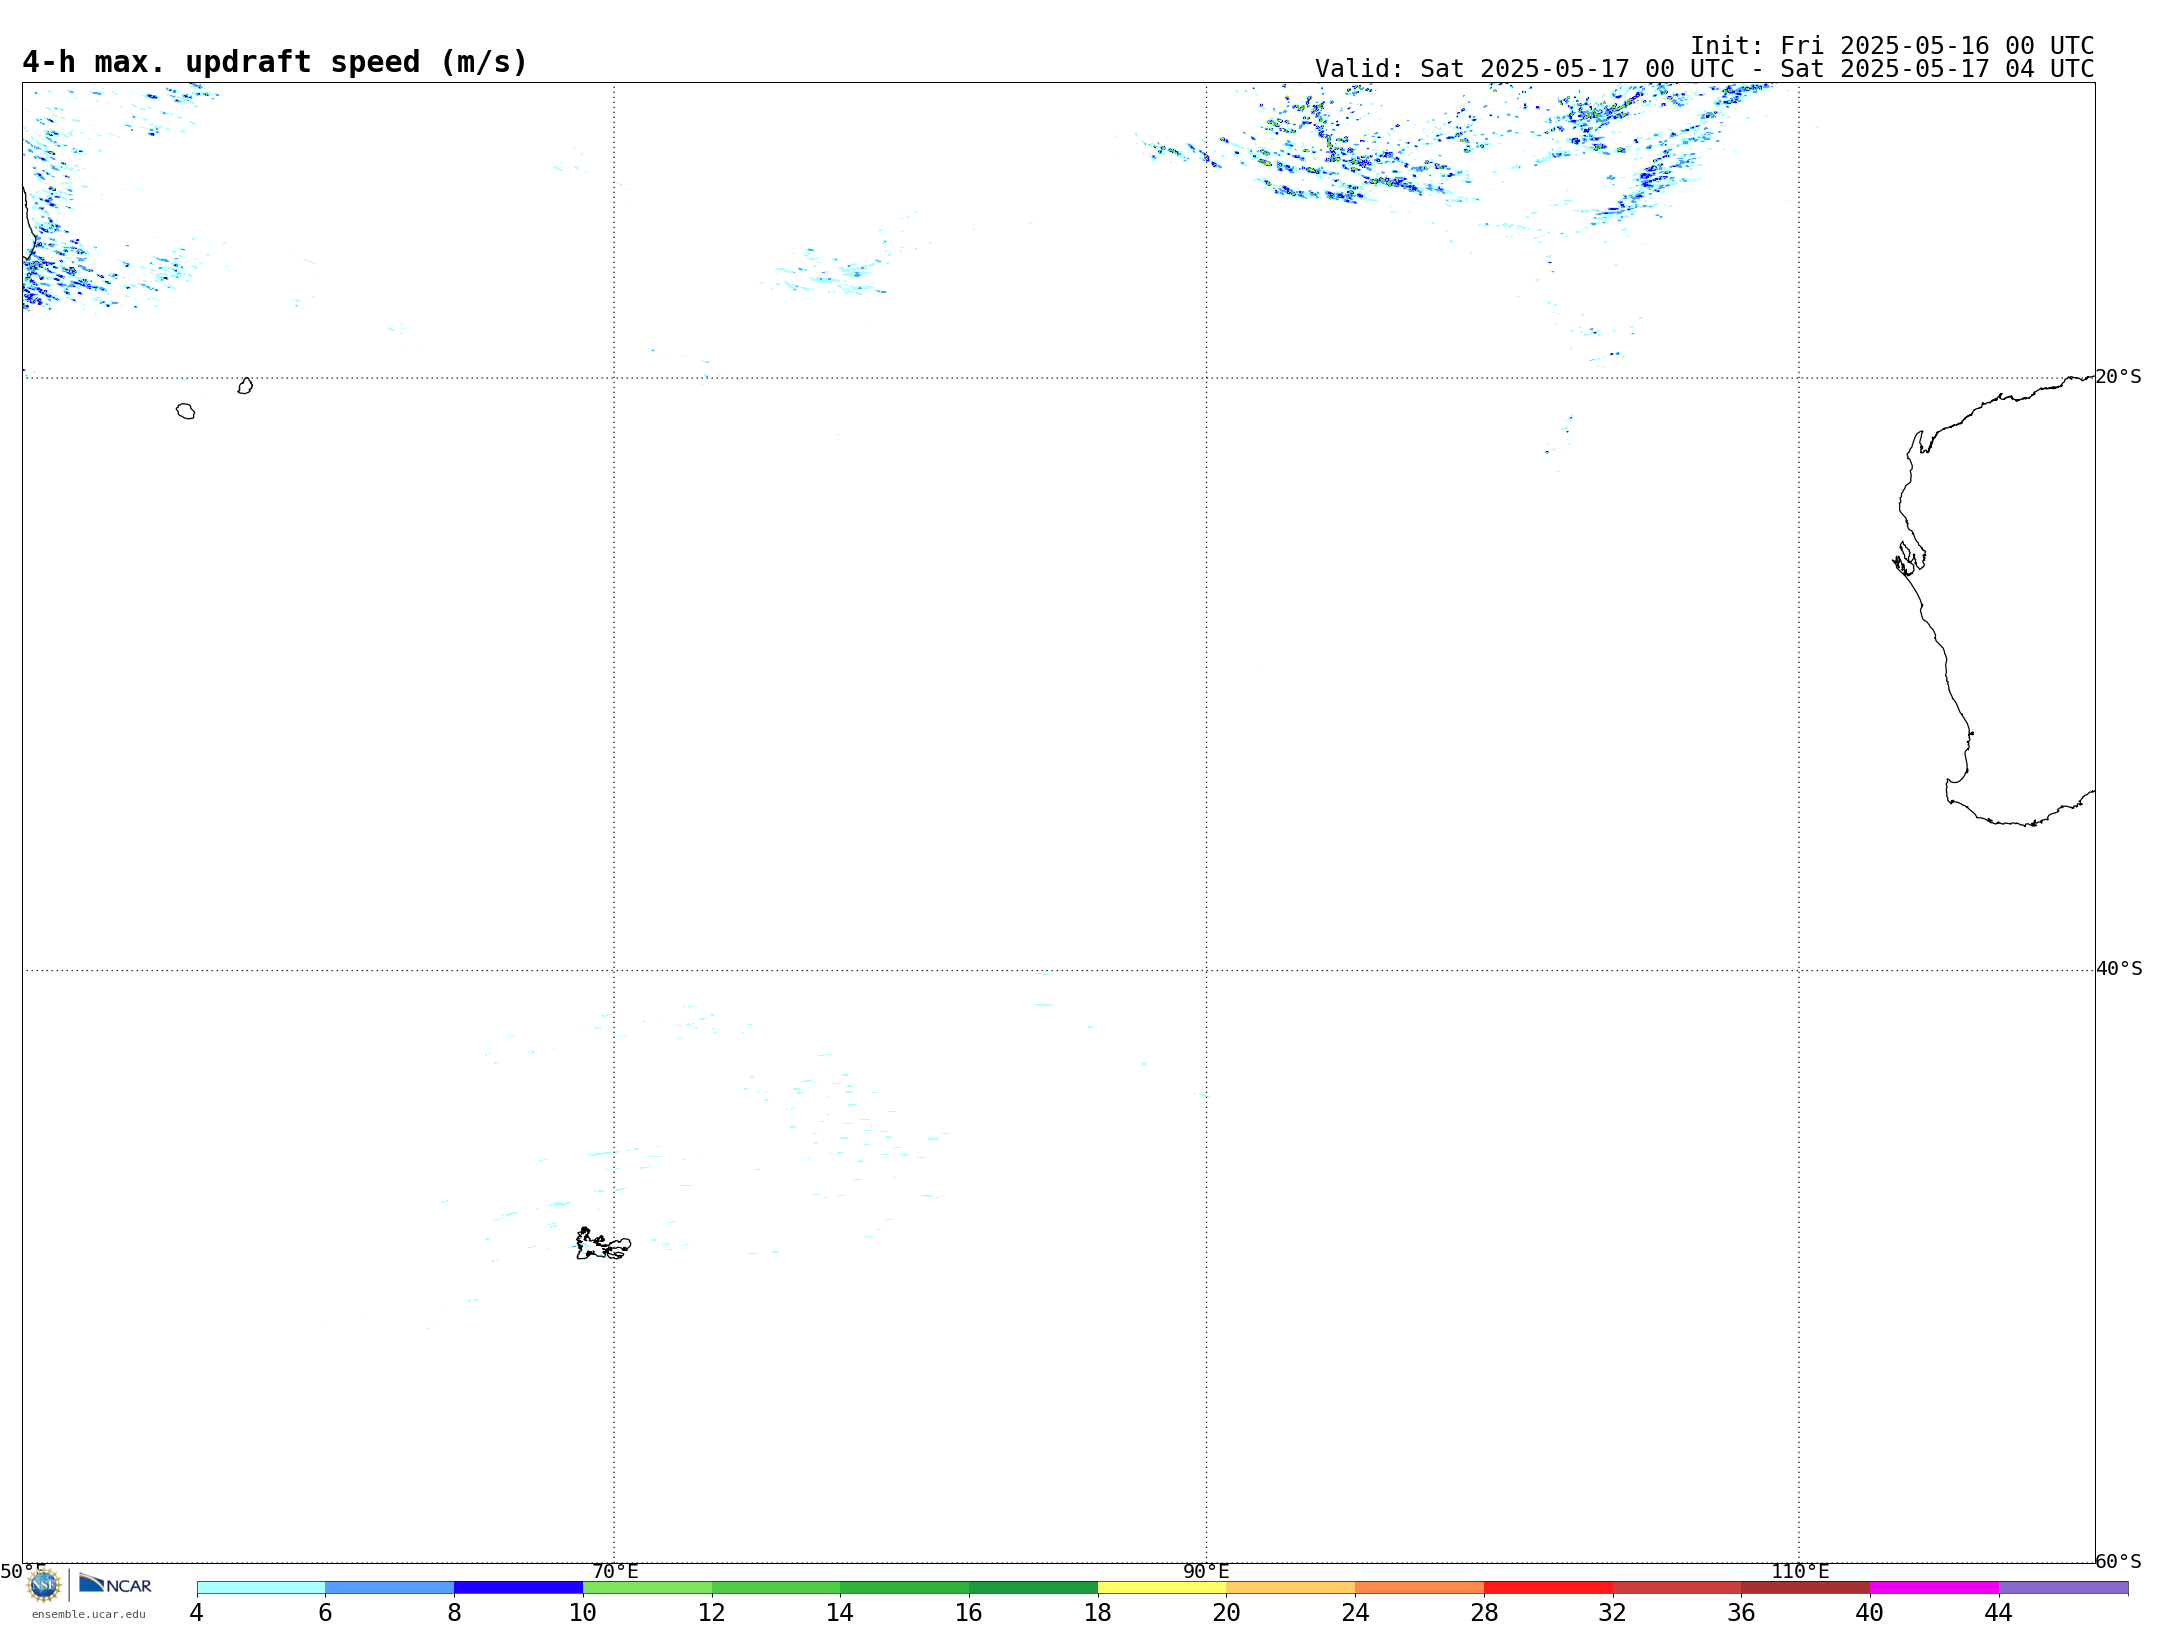Click the red 28-32 colorbar segment
Screen dimensions: 2160x1626
[1548, 1588]
